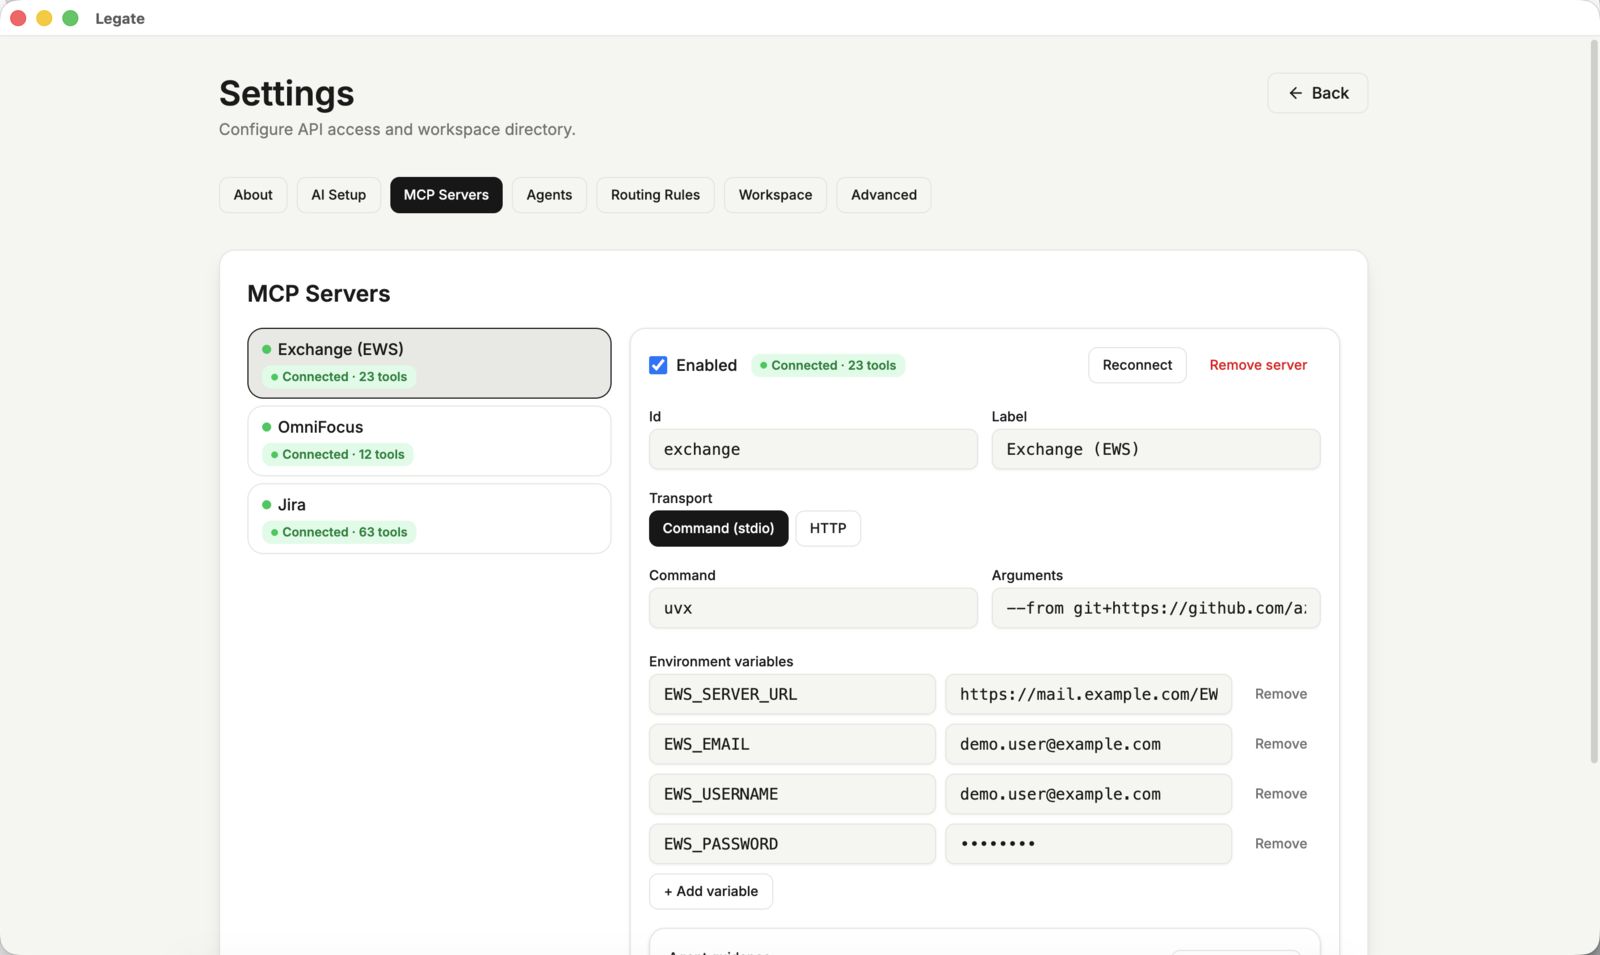Click the green status dot beside Jira
This screenshot has width=1600, height=955.
coord(267,505)
